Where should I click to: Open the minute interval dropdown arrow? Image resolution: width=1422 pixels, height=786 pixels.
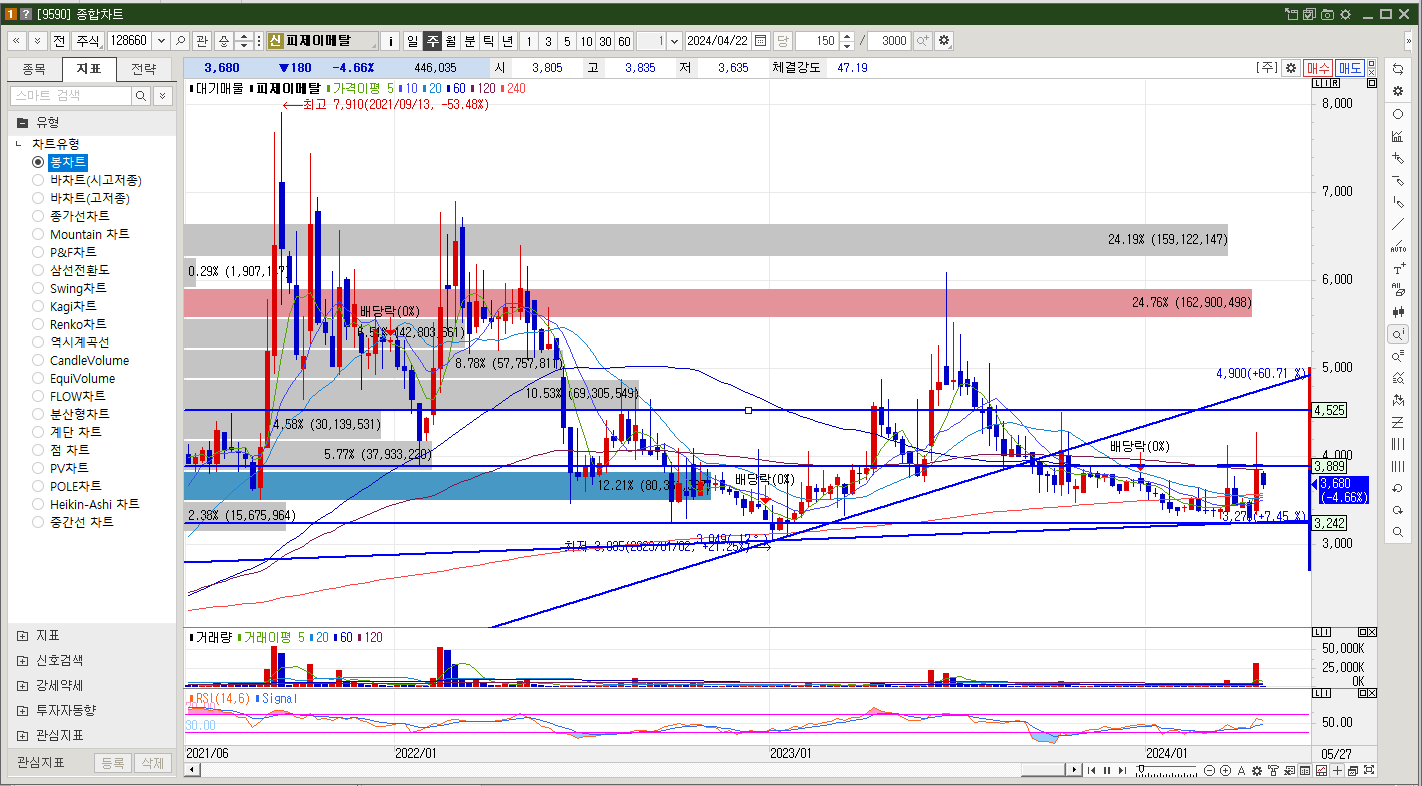pyautogui.click(x=674, y=41)
